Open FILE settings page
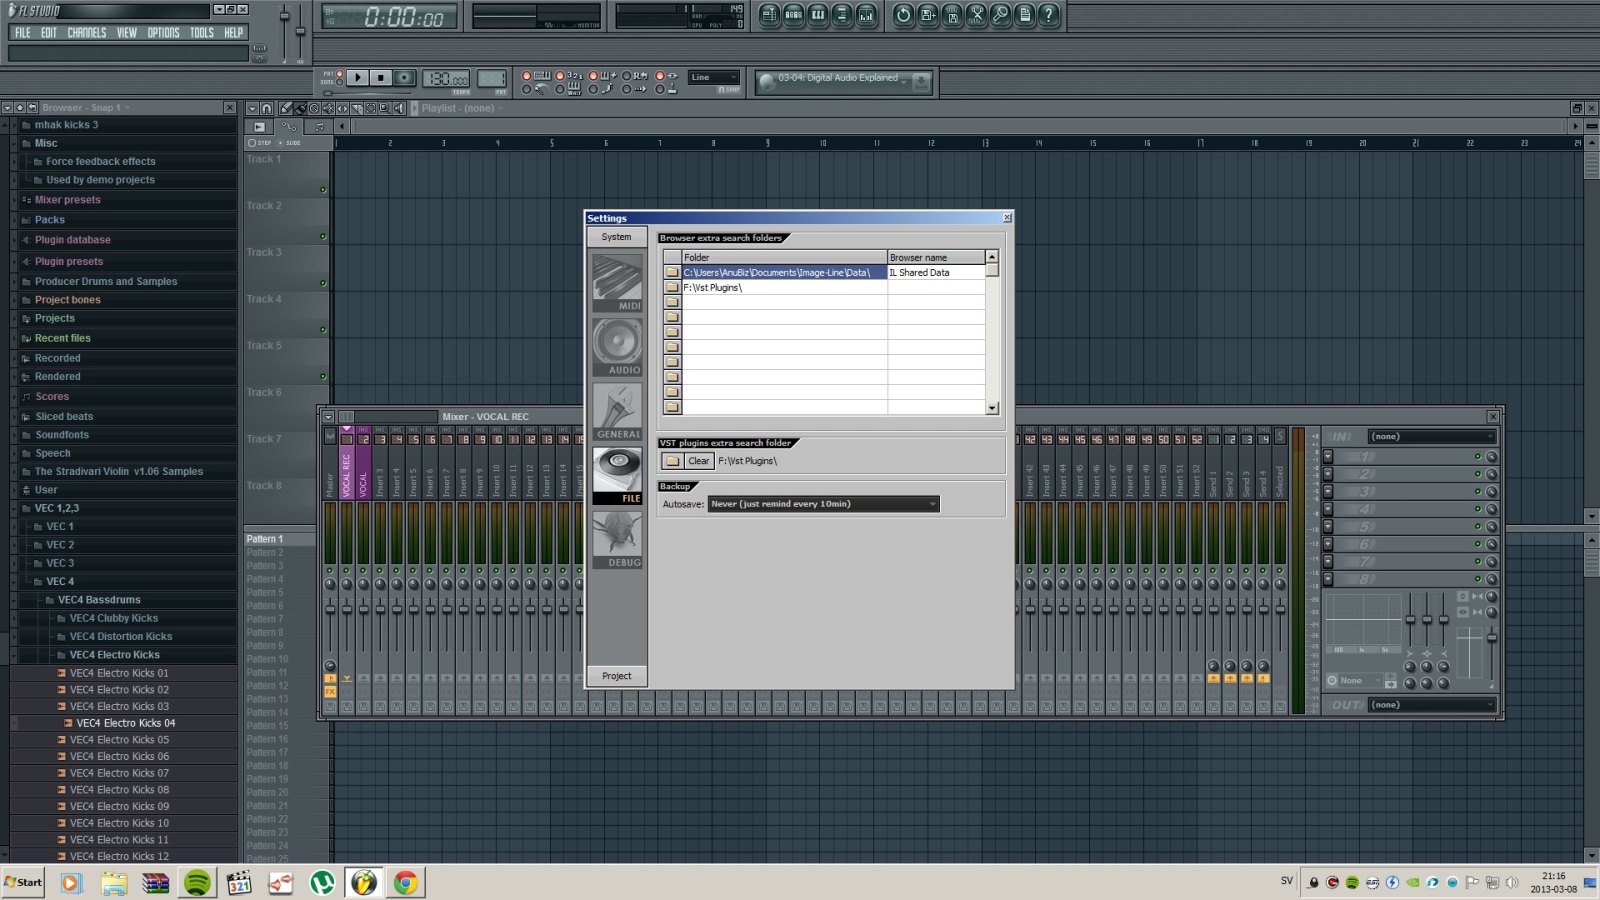 click(x=617, y=475)
